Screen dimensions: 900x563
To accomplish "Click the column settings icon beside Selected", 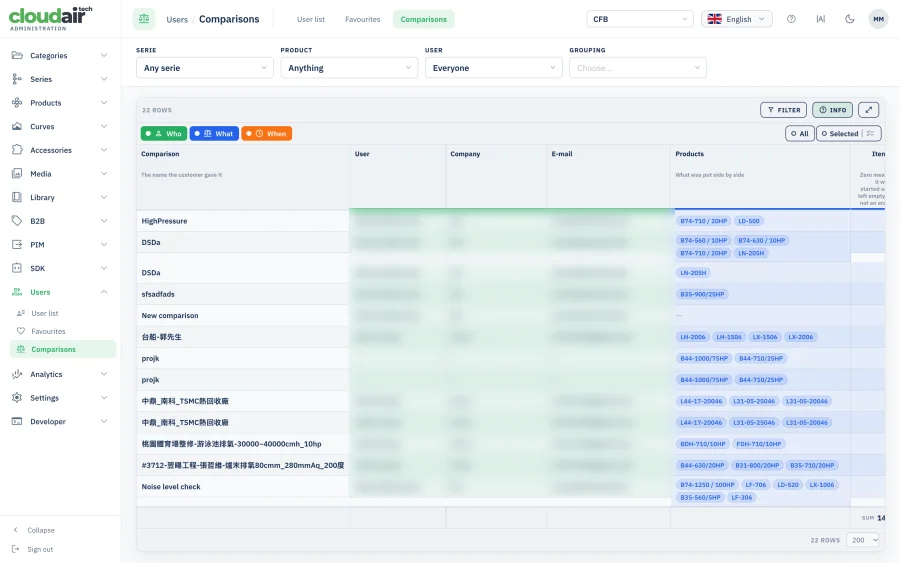I will click(x=871, y=134).
